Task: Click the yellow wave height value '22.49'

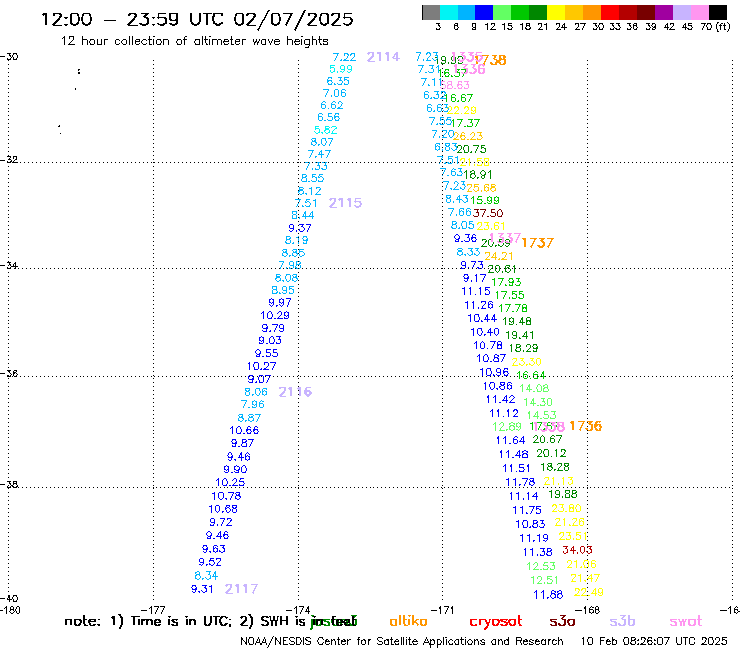Action: pyautogui.click(x=589, y=592)
